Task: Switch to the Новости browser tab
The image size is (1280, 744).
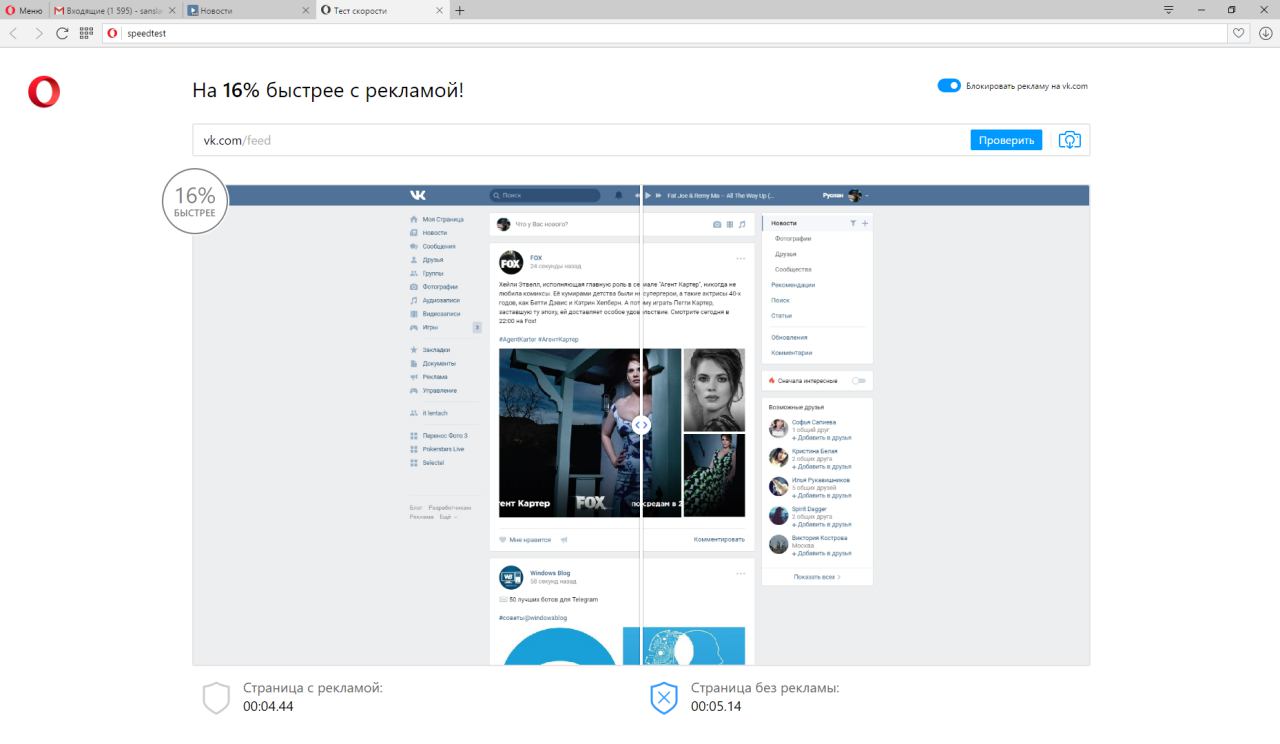Action: tap(250, 10)
